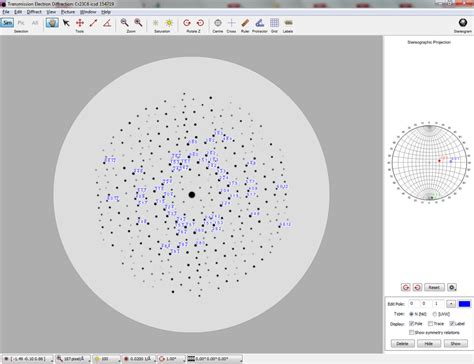
Task: Click the large central diffraction spot
Action: pos(192,195)
